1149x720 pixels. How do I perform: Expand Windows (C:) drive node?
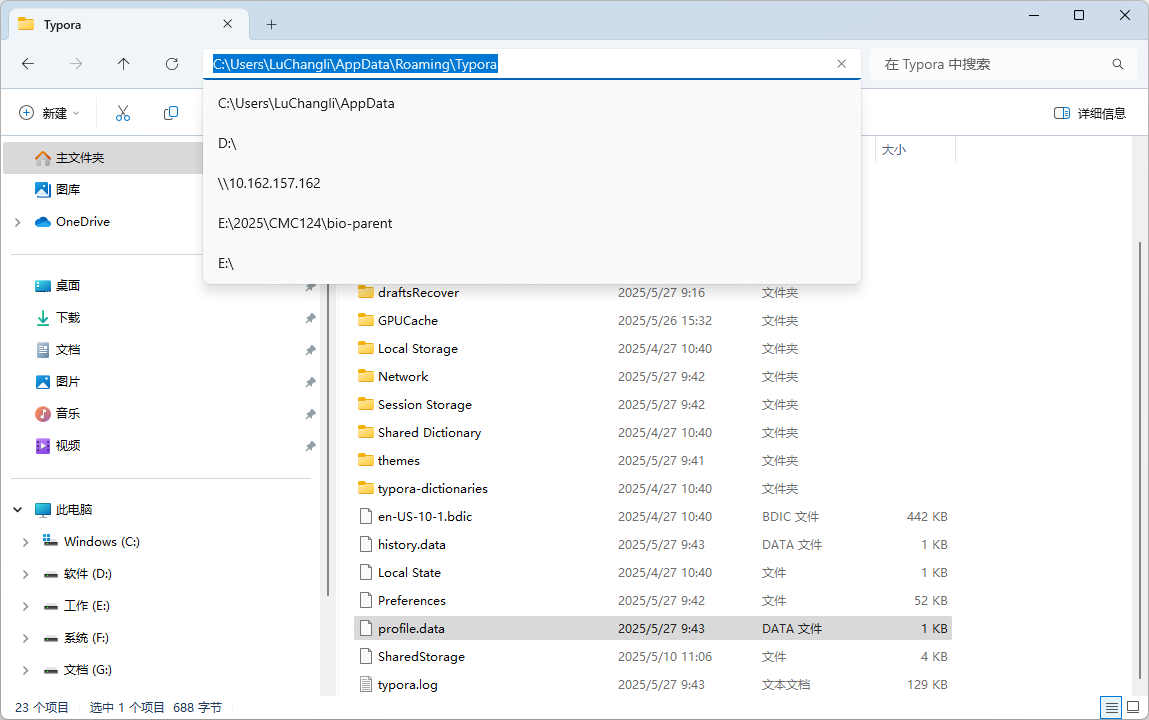click(26, 542)
